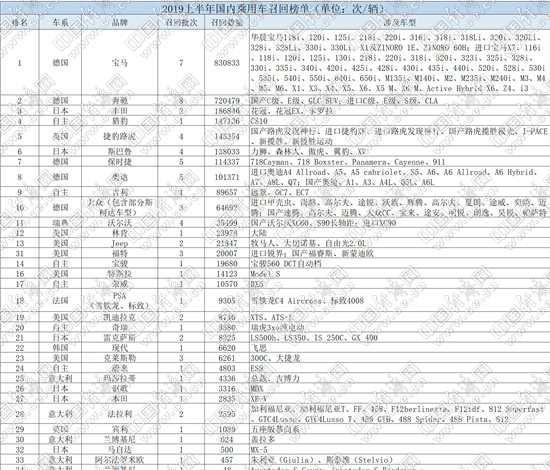
Task: Click the PSA brand cell
Action: [x=120, y=301]
